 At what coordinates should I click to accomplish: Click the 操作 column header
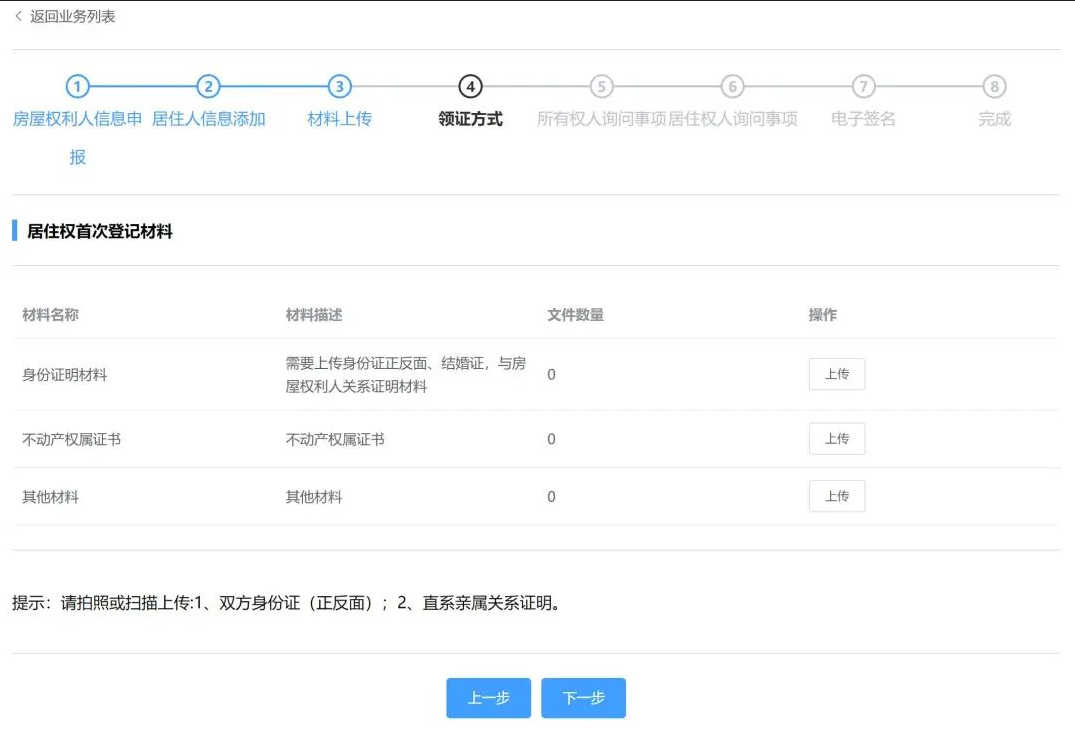coord(822,315)
